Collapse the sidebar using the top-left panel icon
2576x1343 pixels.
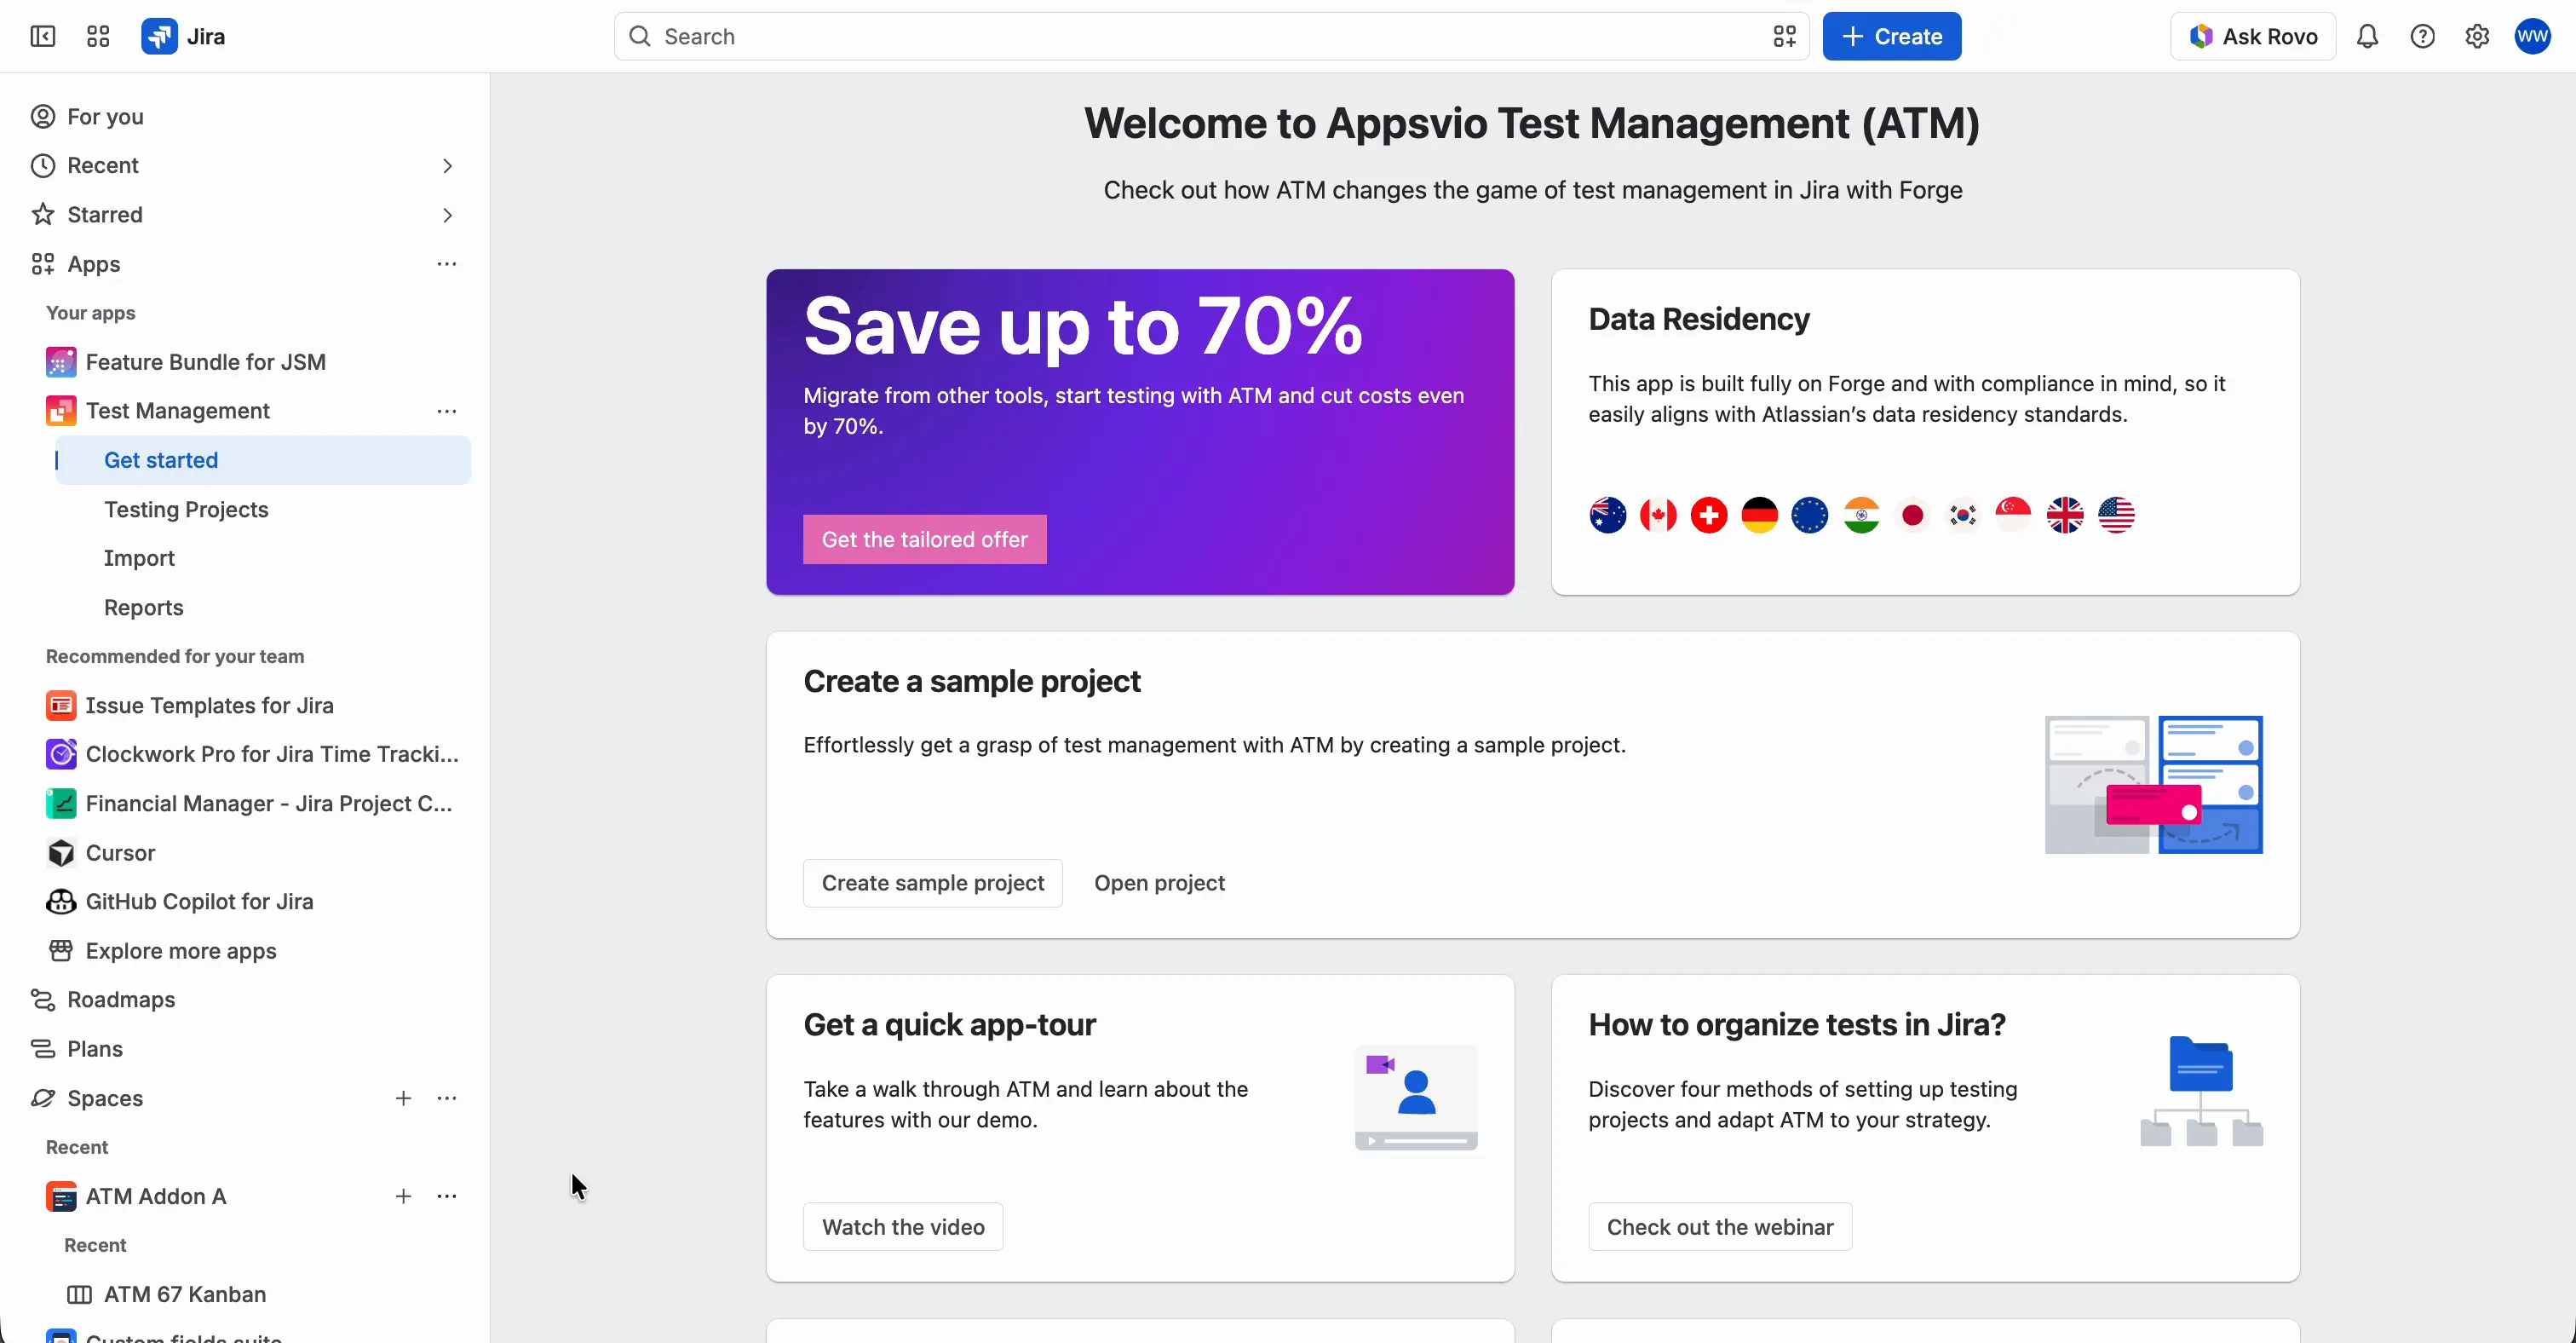pyautogui.click(x=43, y=37)
